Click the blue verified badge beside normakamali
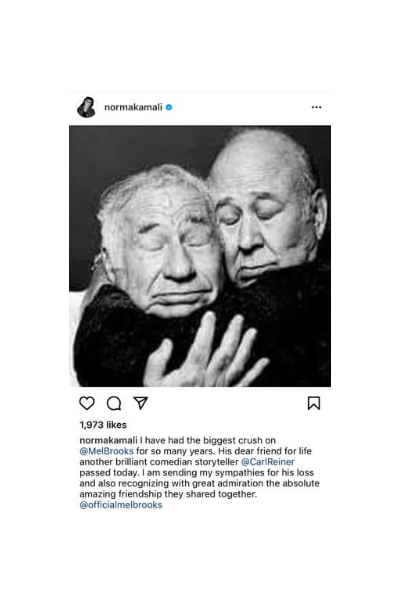Viewport: 400px width, 600px height. pyautogui.click(x=169, y=107)
